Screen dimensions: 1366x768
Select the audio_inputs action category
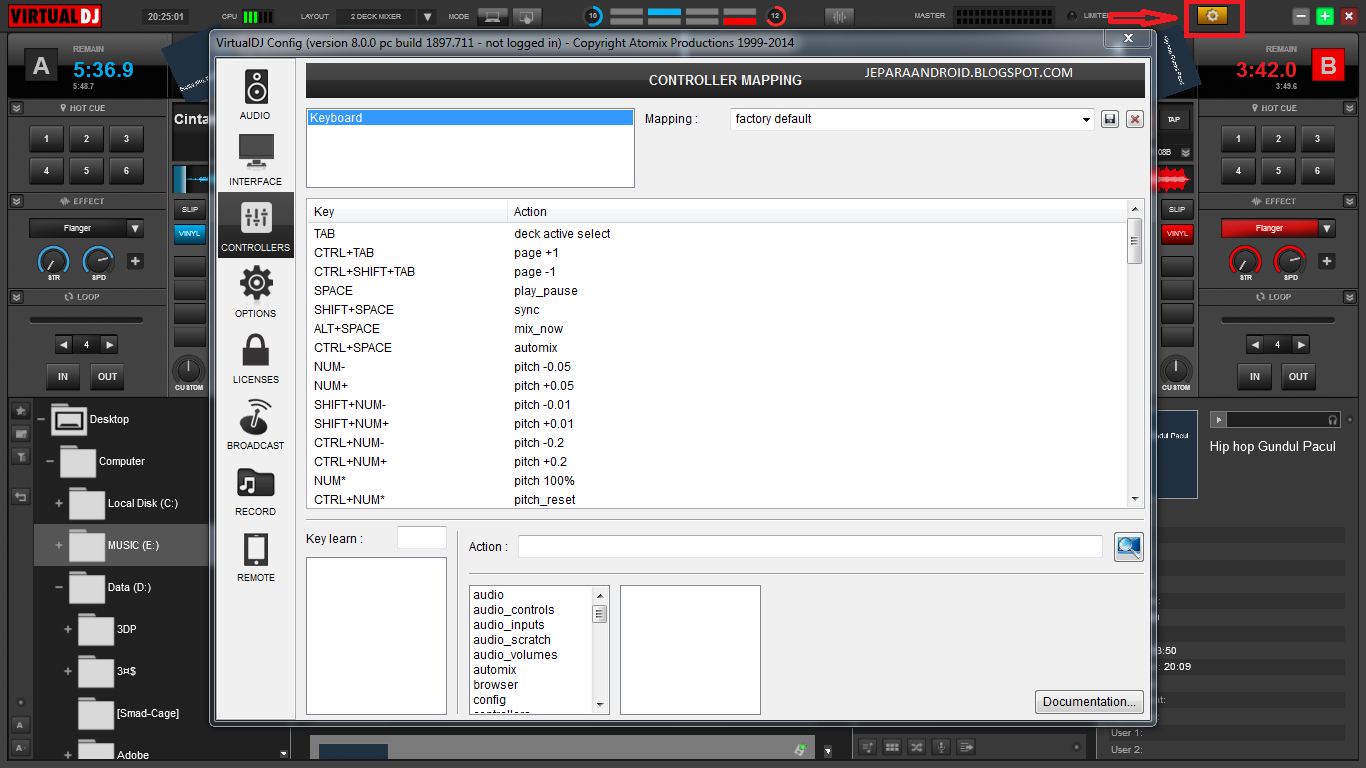click(x=509, y=625)
